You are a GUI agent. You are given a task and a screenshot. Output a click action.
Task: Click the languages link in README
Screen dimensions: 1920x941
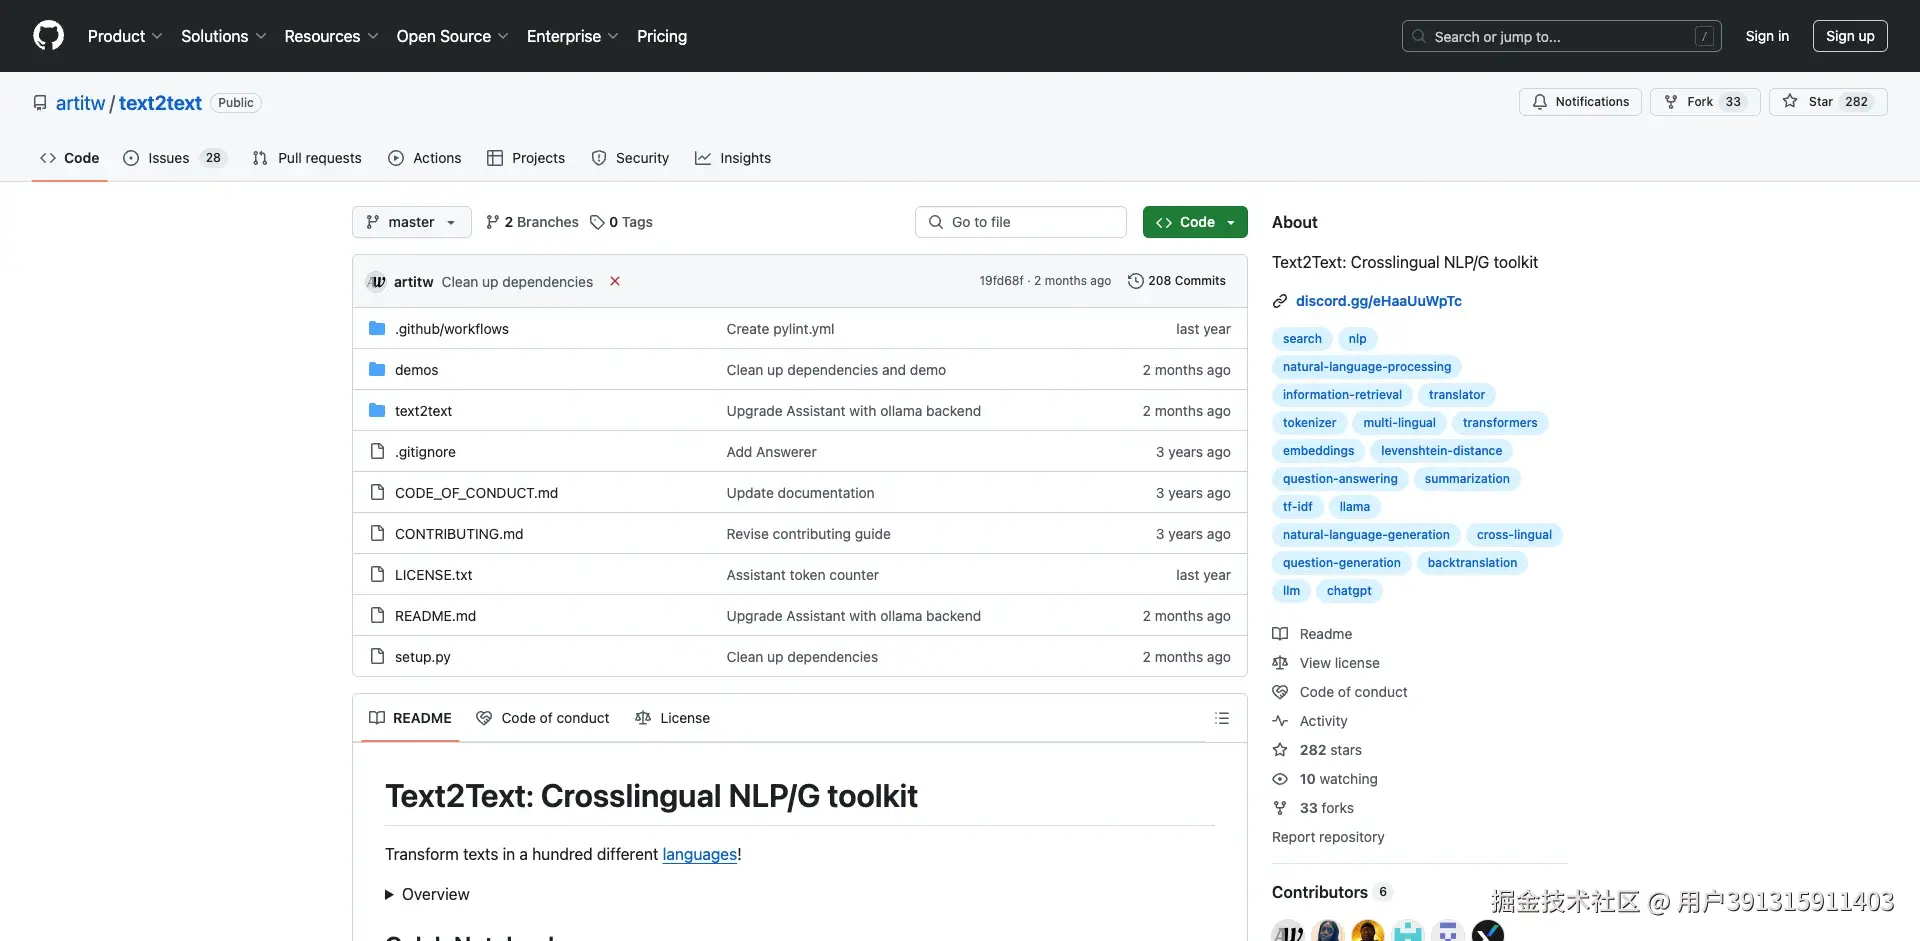pos(700,854)
